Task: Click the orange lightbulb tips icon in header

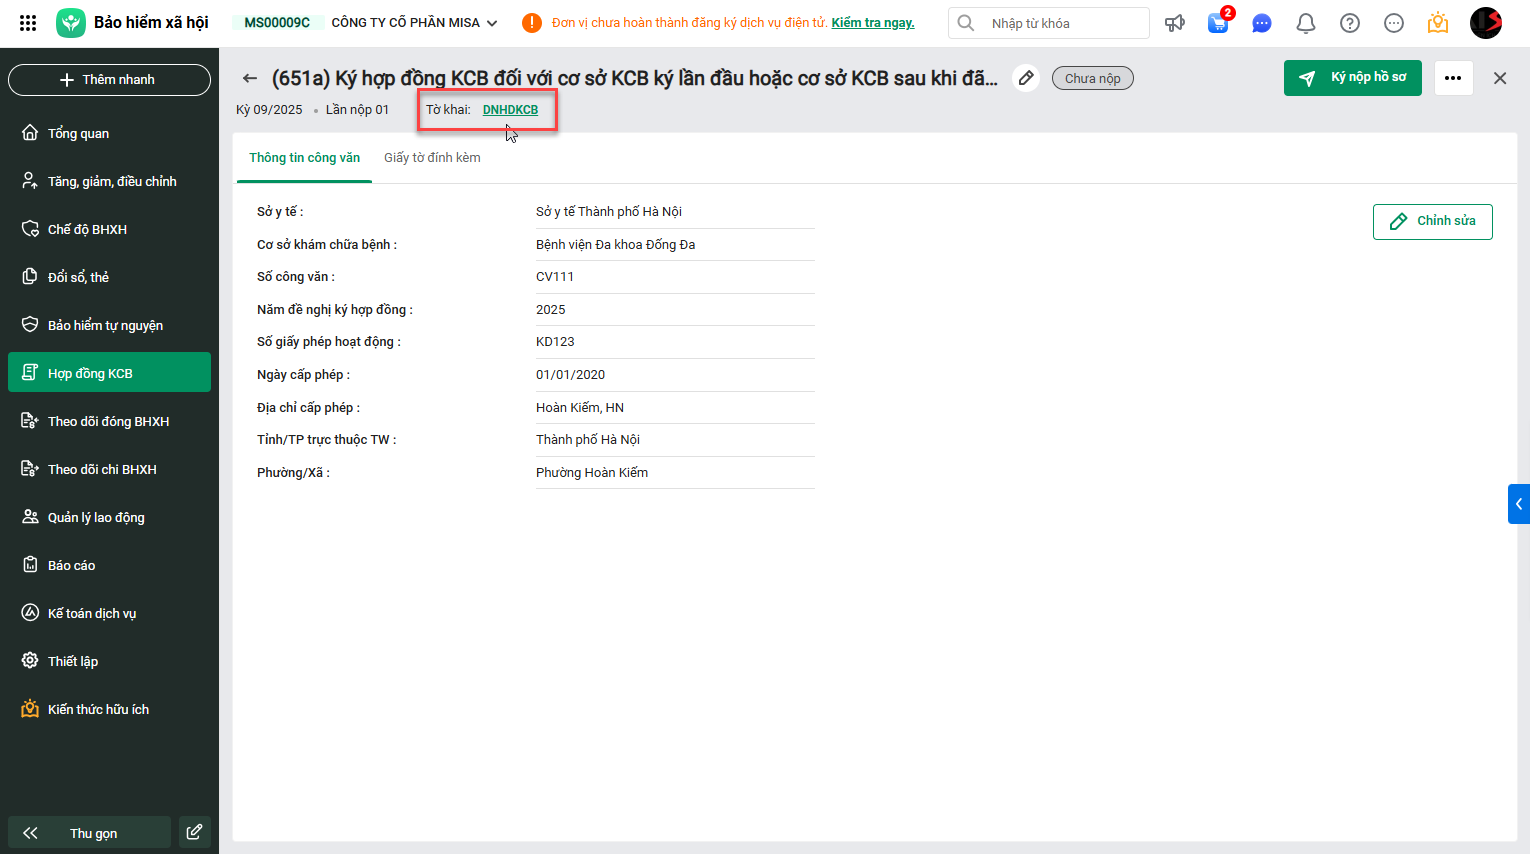Action: [1438, 23]
